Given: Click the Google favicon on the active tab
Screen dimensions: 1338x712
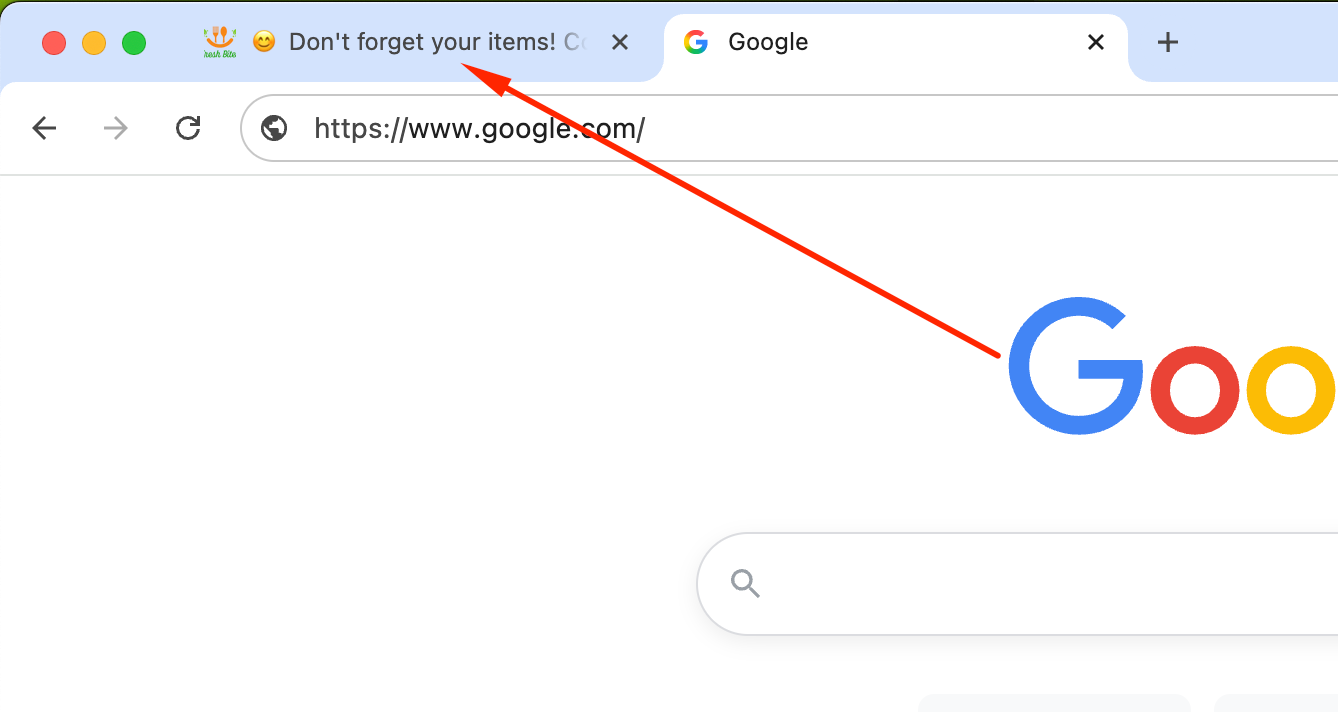Looking at the screenshot, I should [x=695, y=42].
